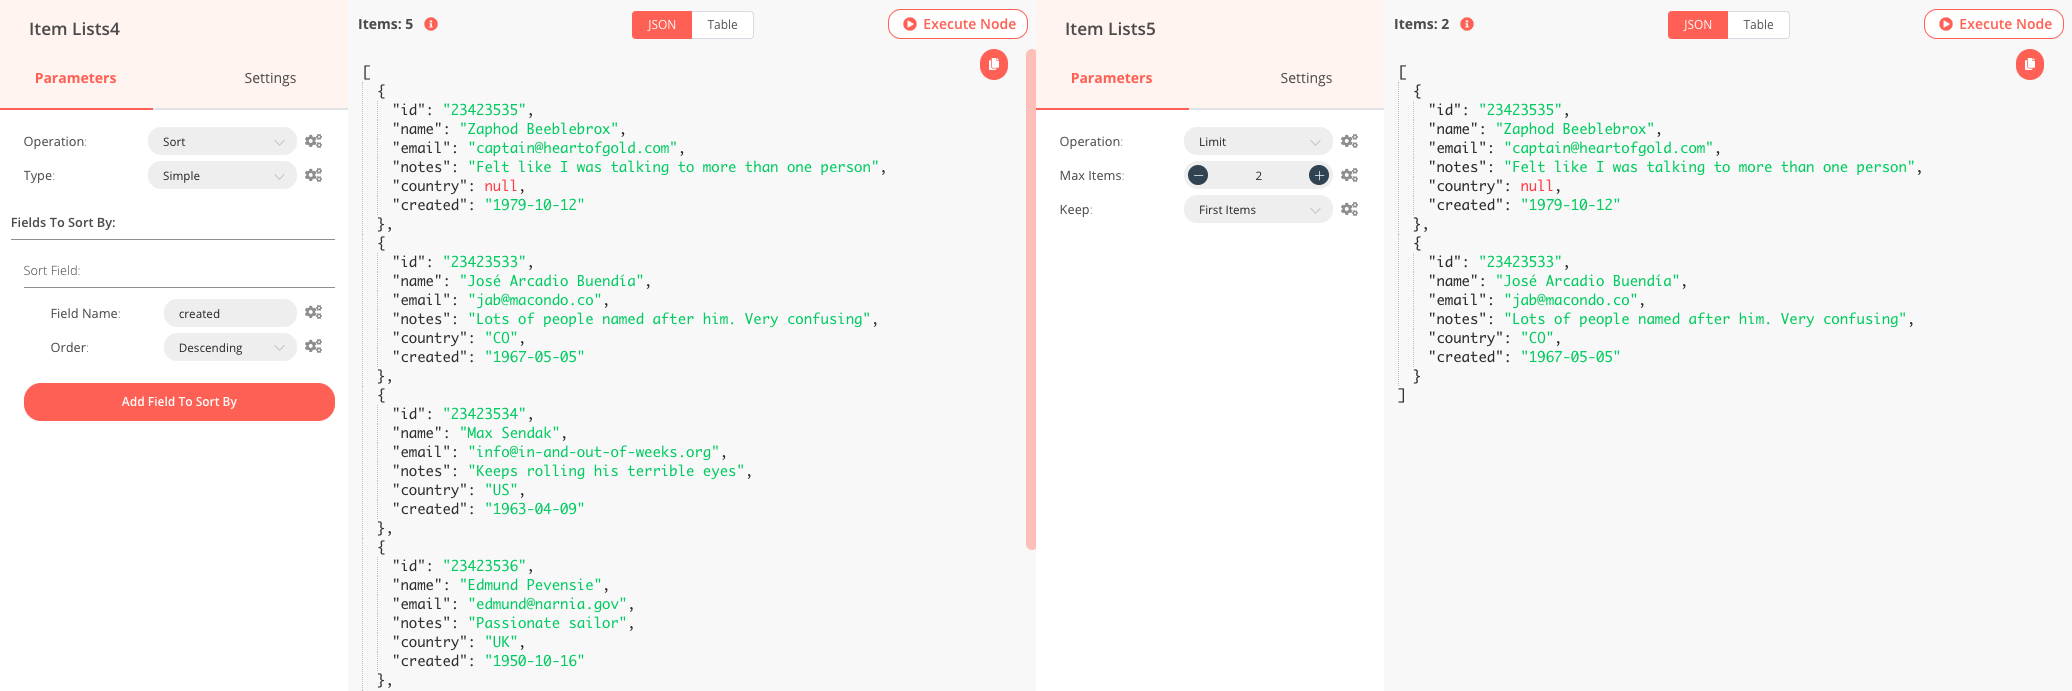Switch Item Lists5 output to Table view
Screen dimensions: 2072x691
coord(1758,25)
